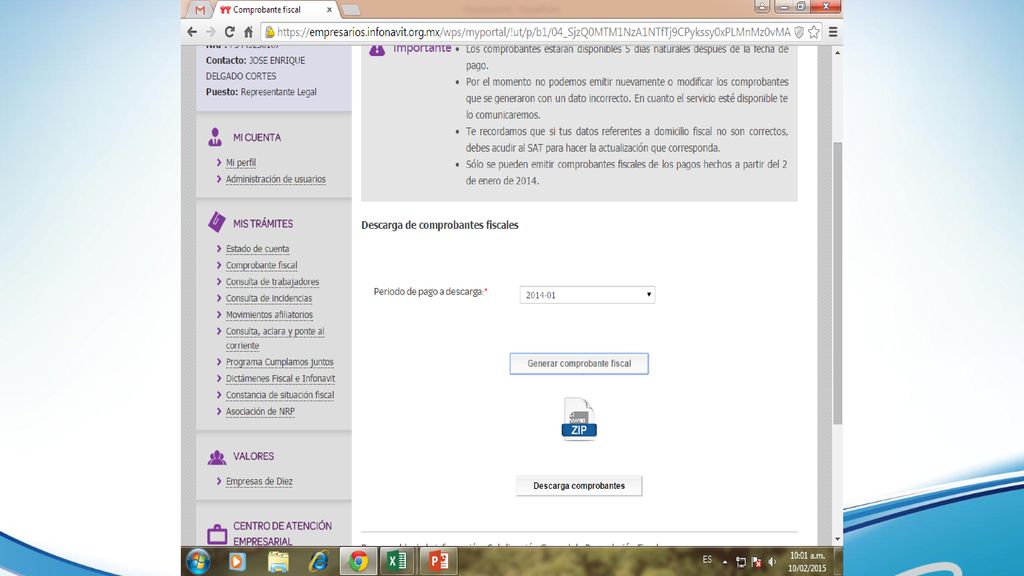
Task: Click the address bar URL
Action: pos(534,32)
